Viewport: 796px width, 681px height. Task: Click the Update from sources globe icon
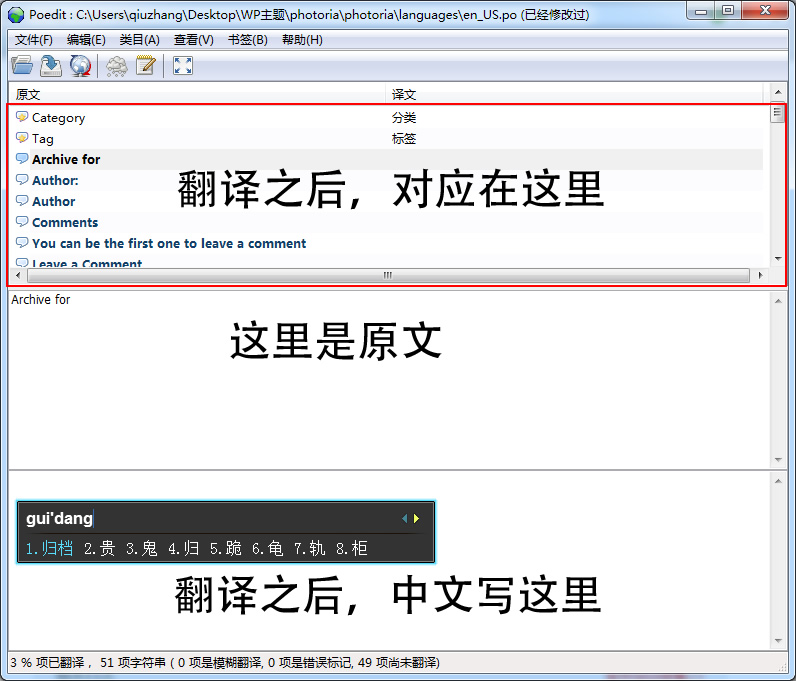80,66
